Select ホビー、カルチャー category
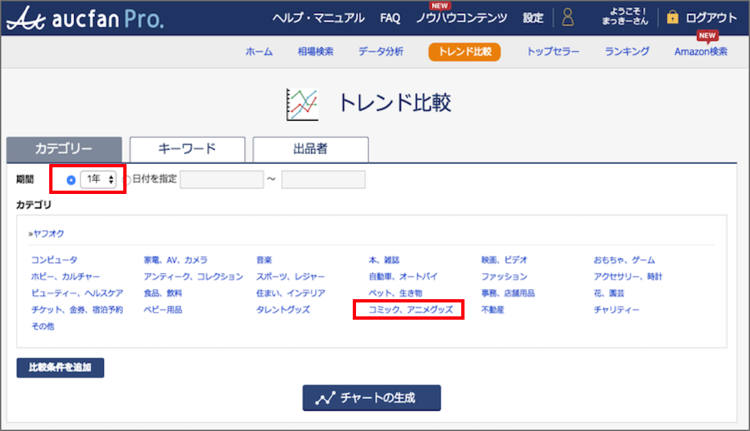750x431 pixels. (x=66, y=277)
